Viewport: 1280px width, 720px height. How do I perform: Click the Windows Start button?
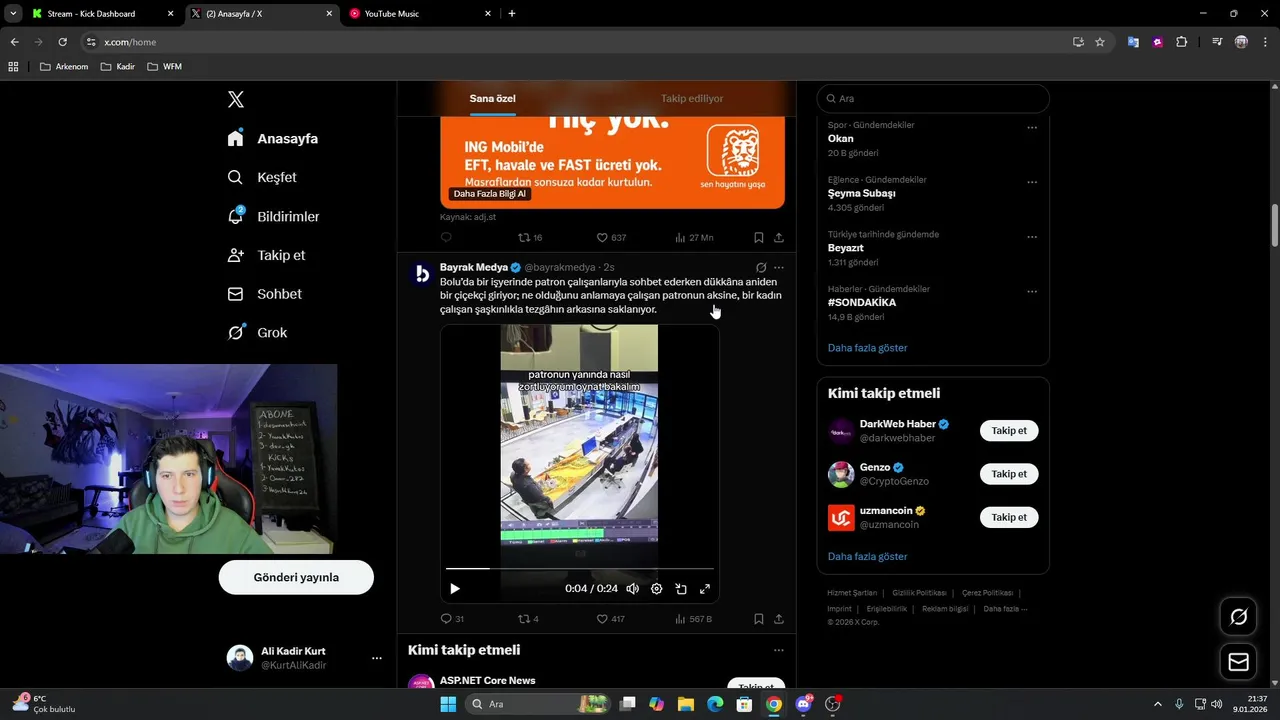click(448, 704)
